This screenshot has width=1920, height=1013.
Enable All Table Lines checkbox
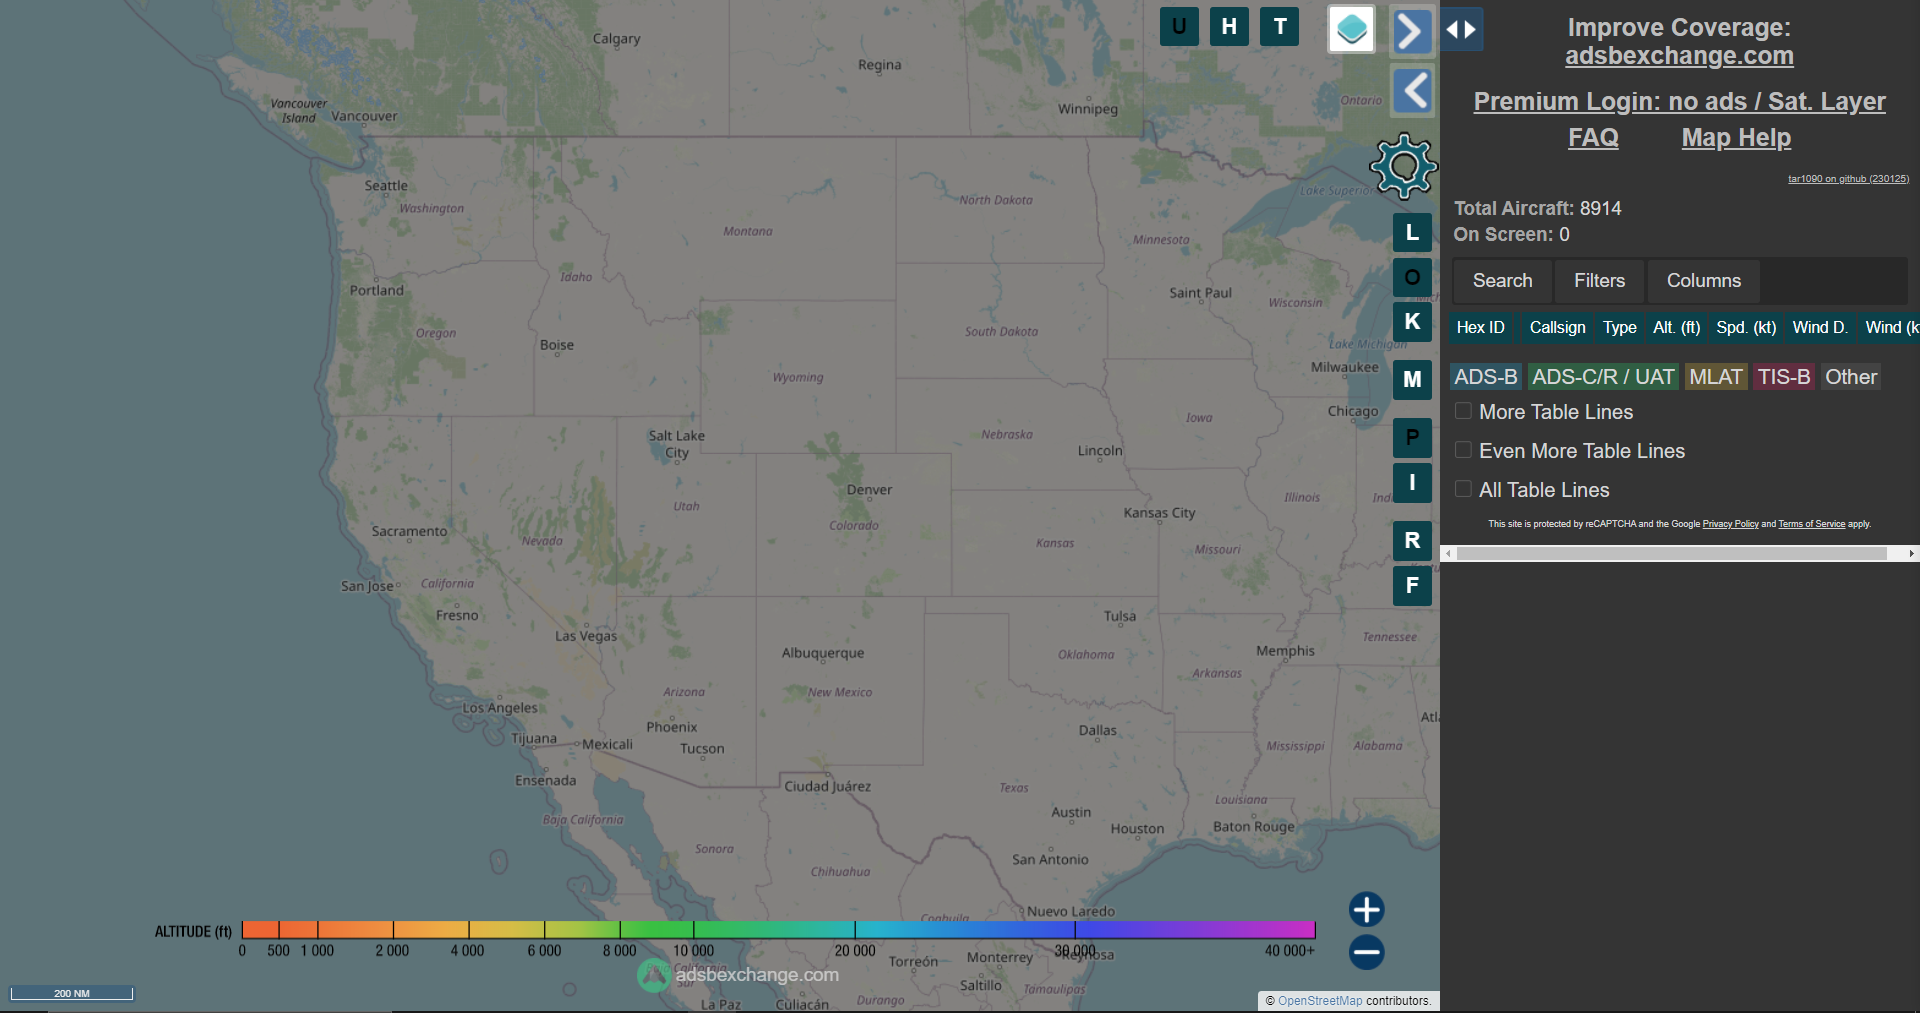[1463, 489]
